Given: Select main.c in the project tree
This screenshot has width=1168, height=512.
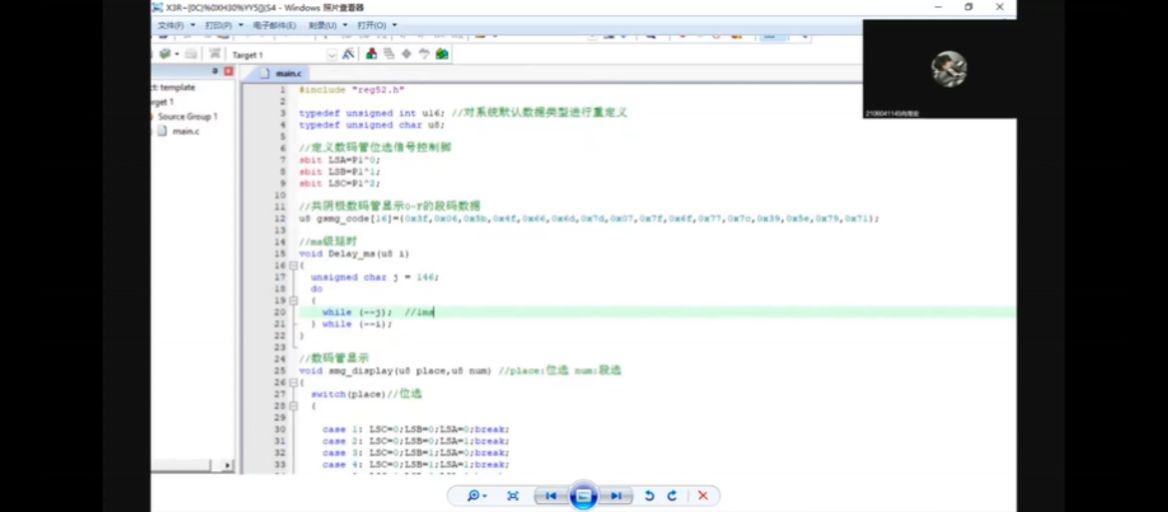Looking at the screenshot, I should (x=185, y=131).
